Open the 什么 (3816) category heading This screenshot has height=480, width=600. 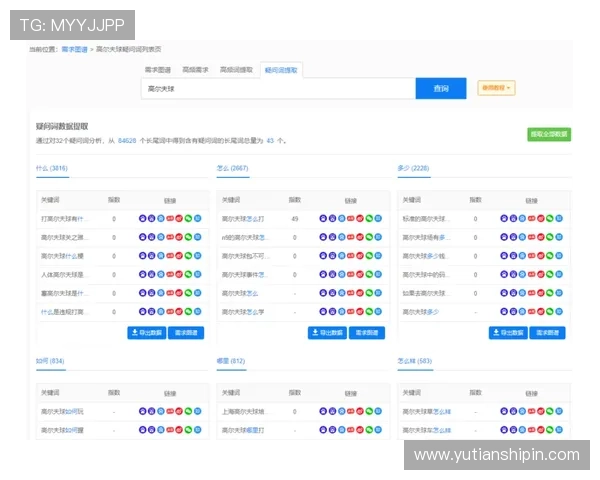point(52,168)
